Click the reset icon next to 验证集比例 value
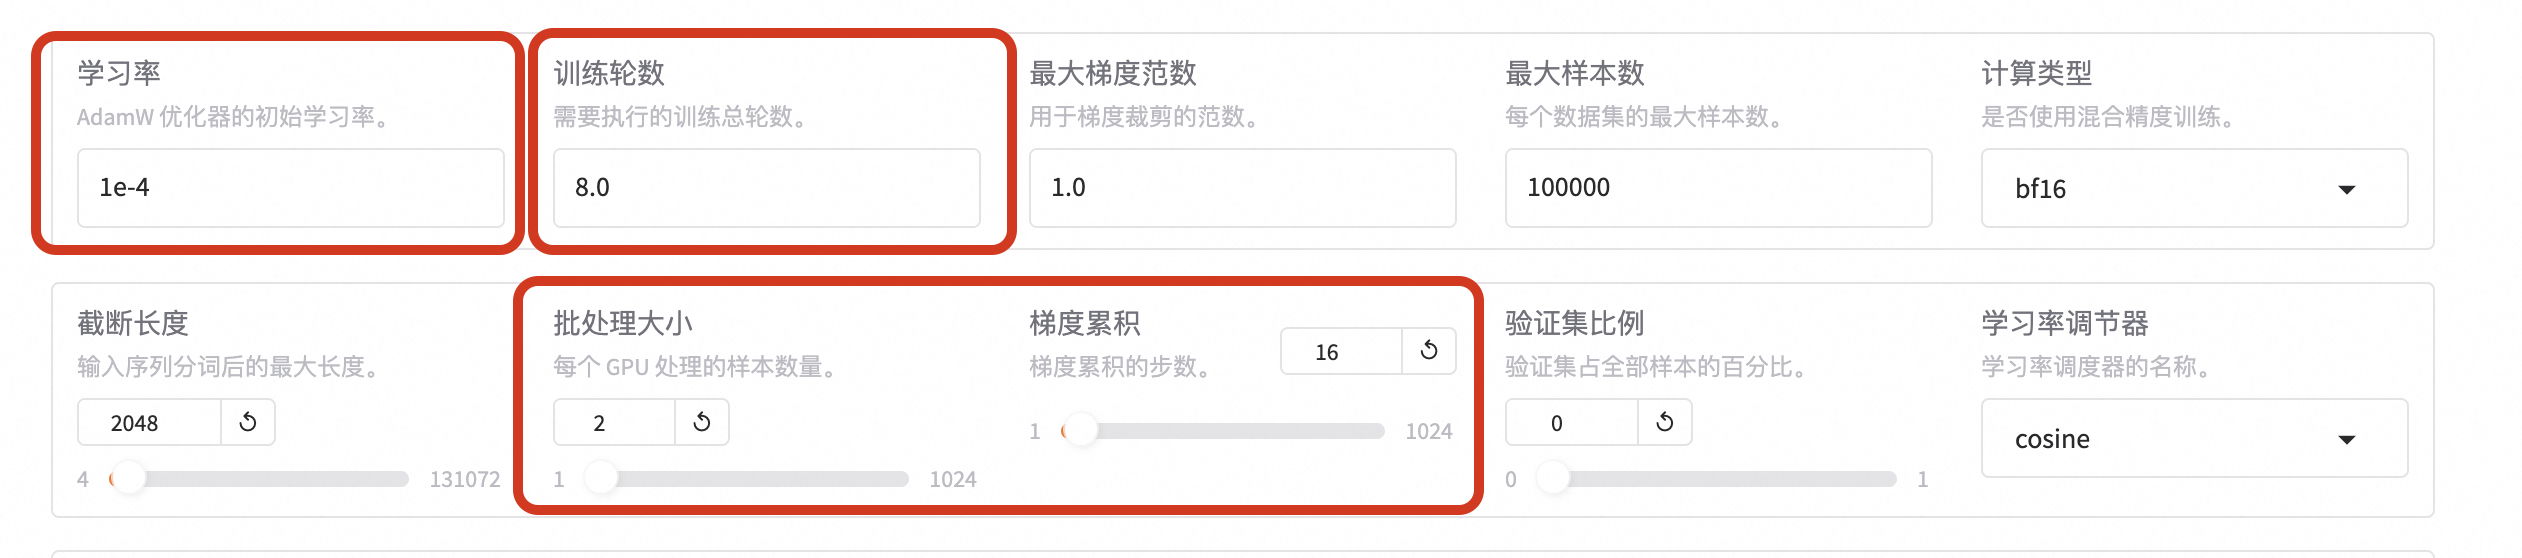 click(x=1665, y=422)
